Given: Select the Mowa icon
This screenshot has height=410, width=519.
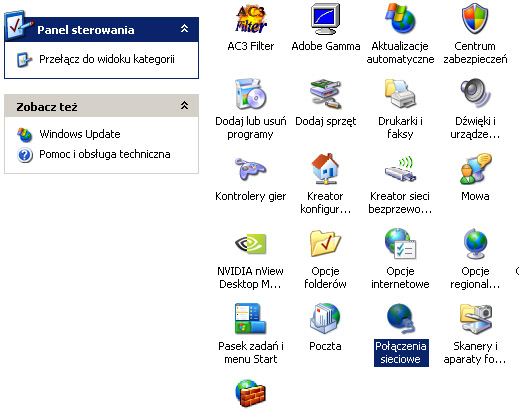Looking at the screenshot, I should pos(475,169).
